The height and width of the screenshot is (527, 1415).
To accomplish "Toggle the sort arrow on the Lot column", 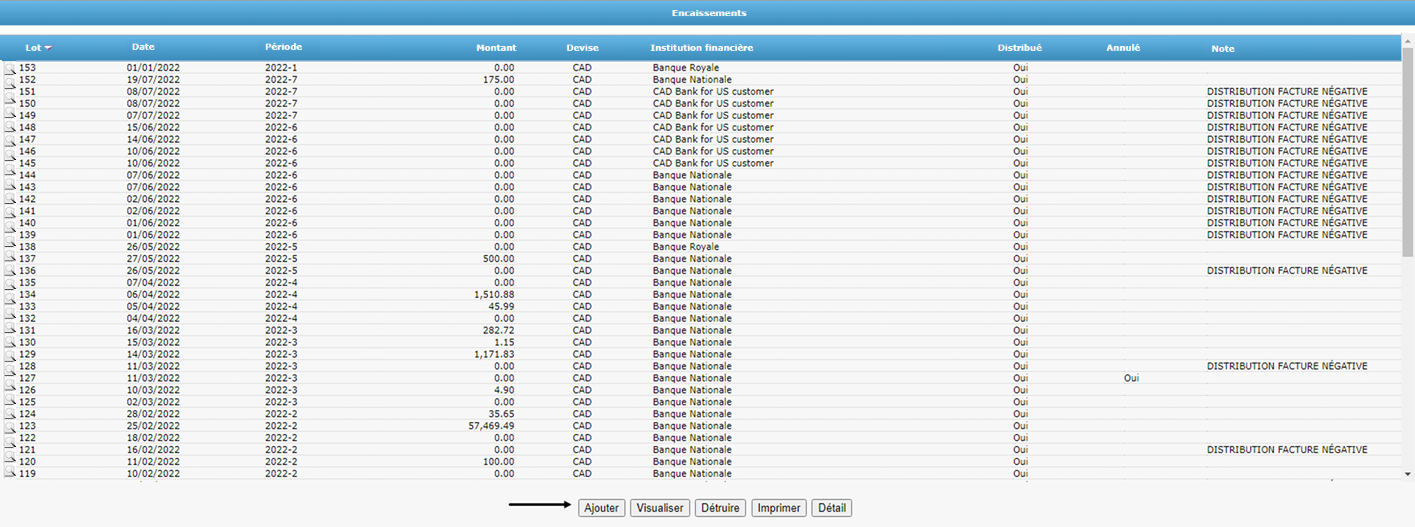I will [x=48, y=48].
